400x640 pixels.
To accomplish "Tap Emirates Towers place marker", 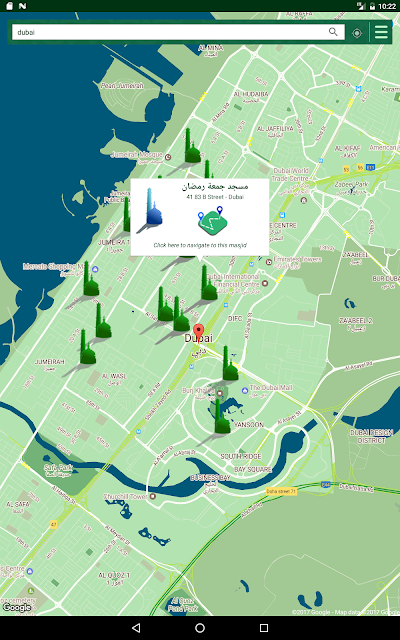I will [269, 262].
